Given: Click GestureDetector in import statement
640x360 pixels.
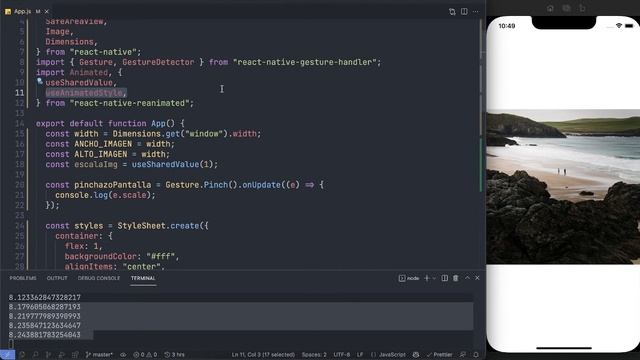Looking at the screenshot, I should pyautogui.click(x=158, y=62).
